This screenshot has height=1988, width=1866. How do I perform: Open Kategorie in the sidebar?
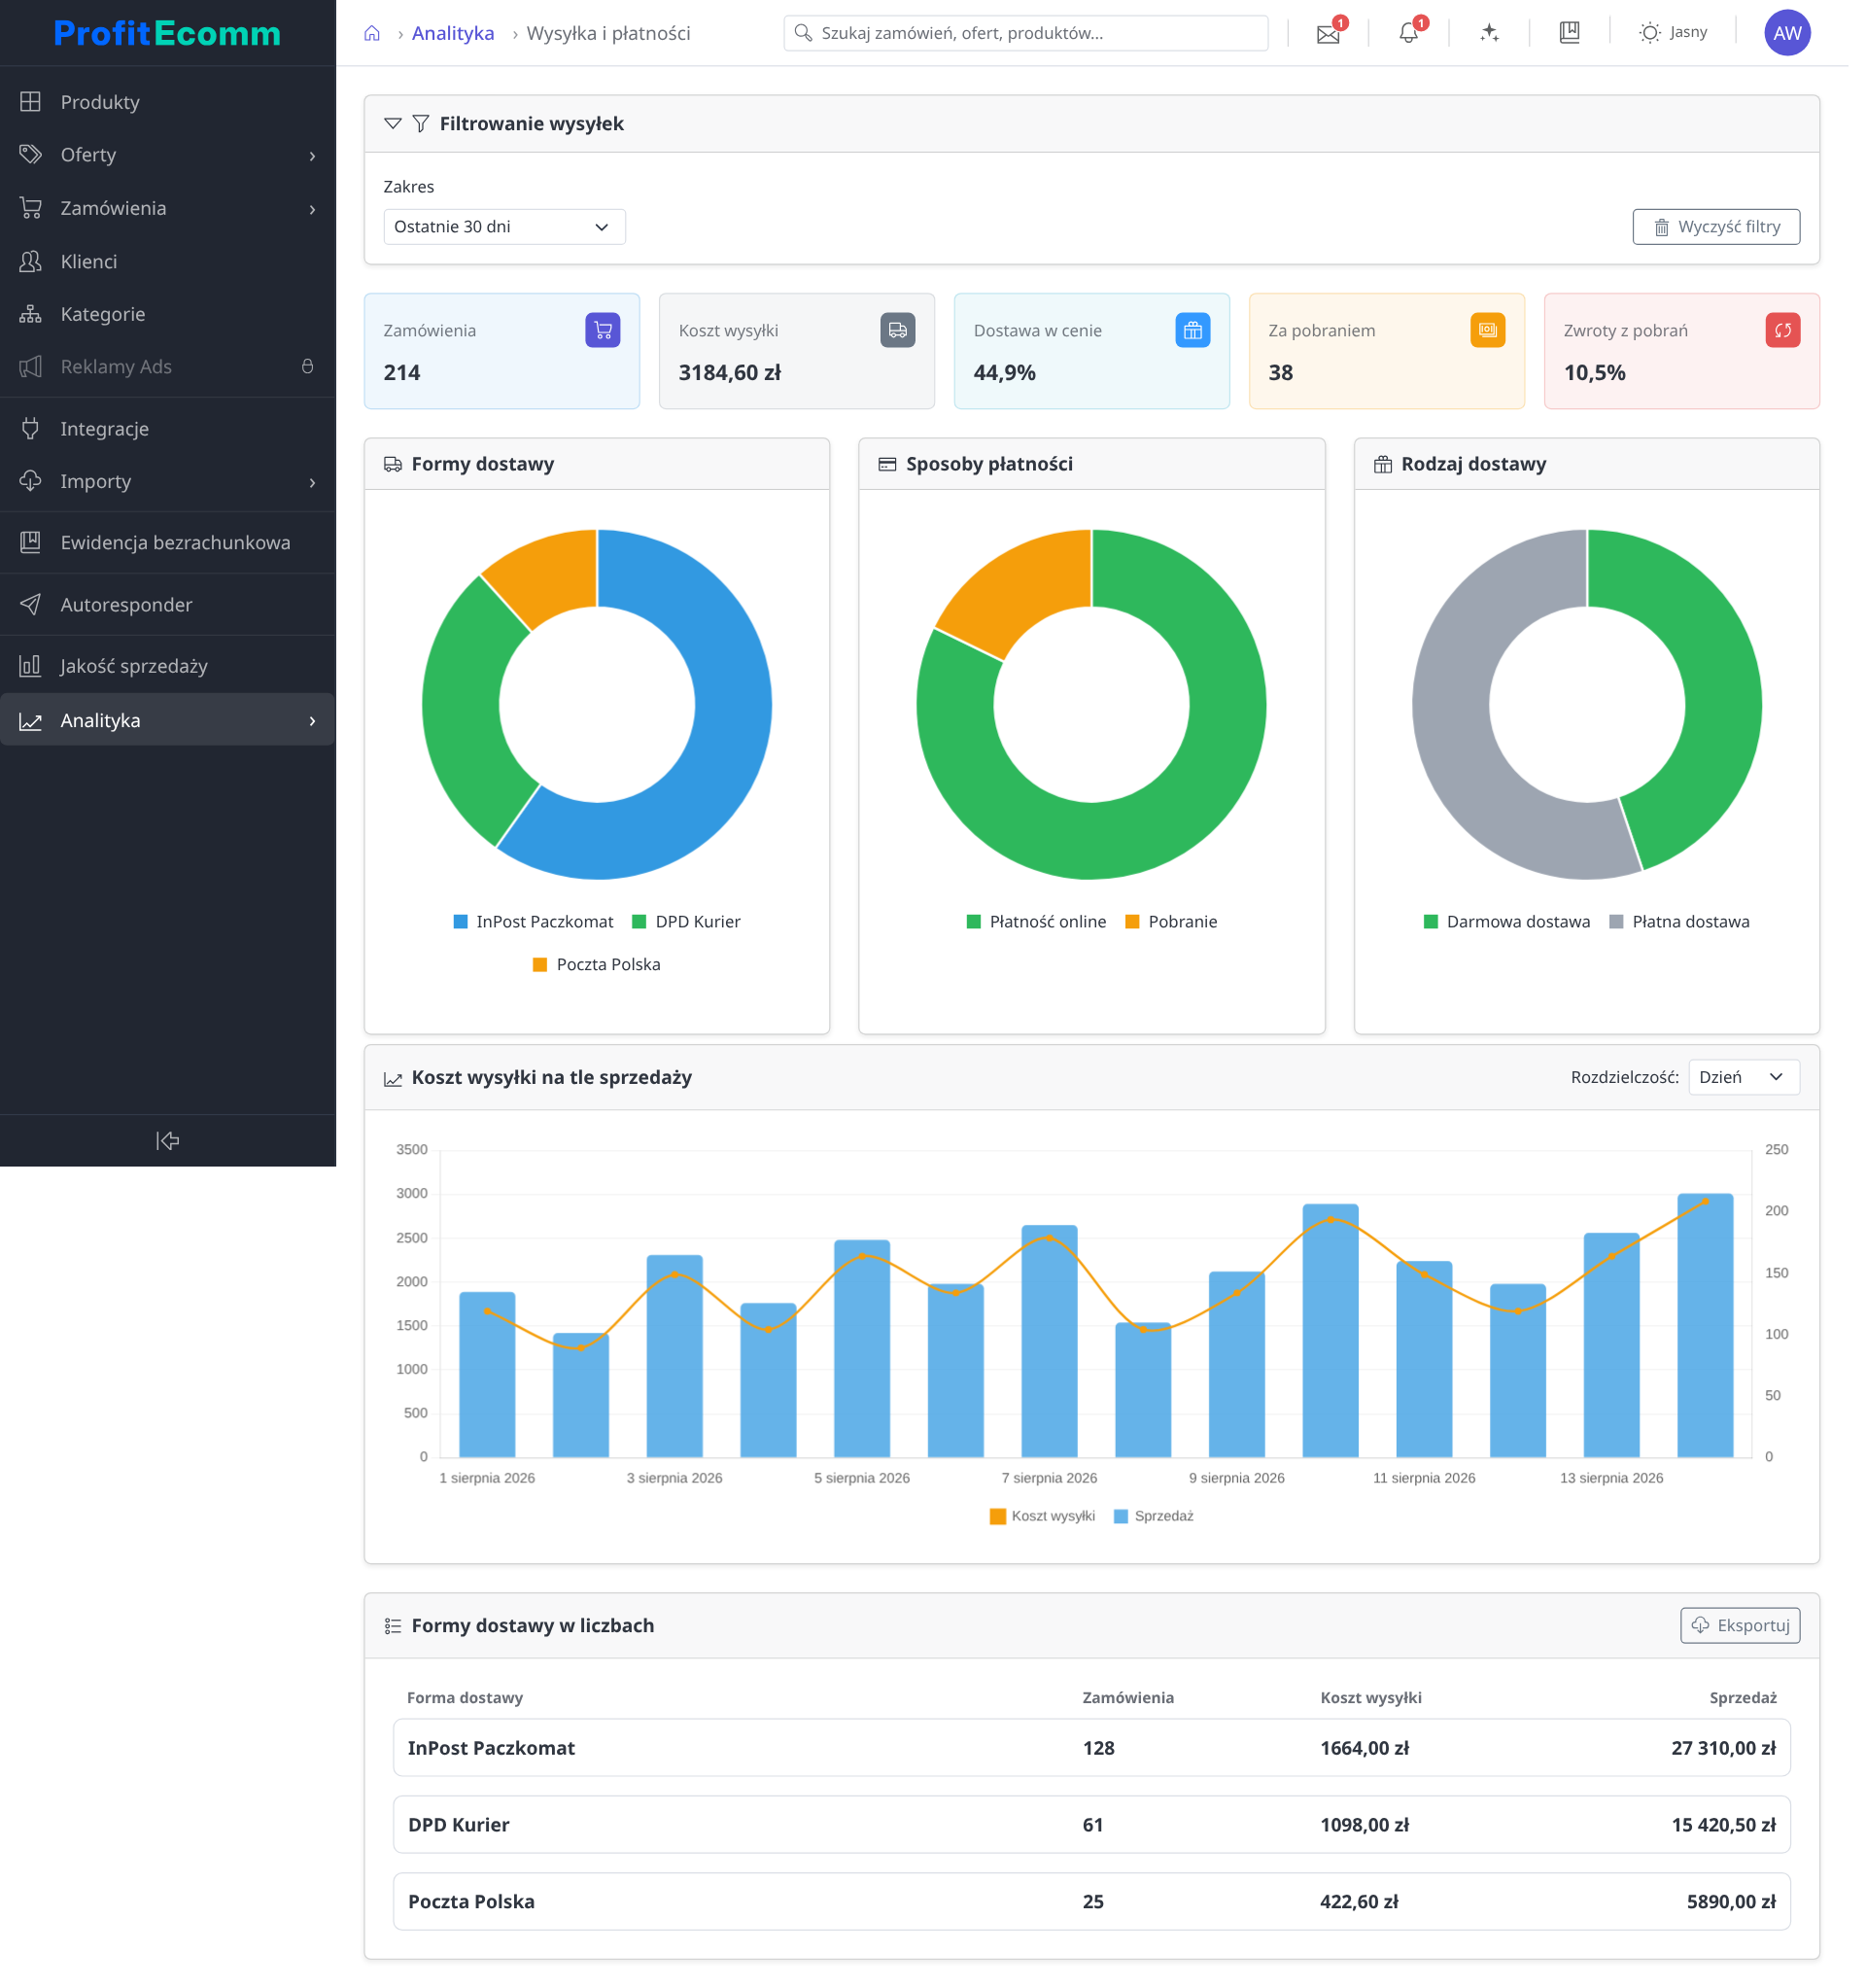tap(169, 316)
